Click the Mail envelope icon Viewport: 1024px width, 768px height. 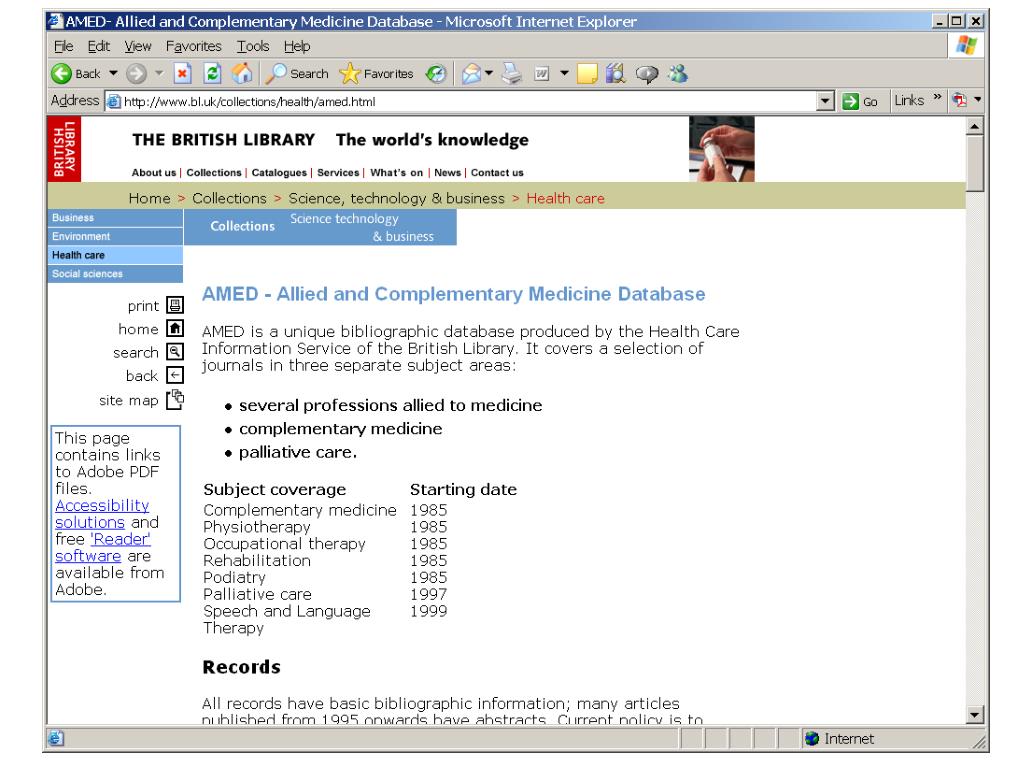[471, 74]
